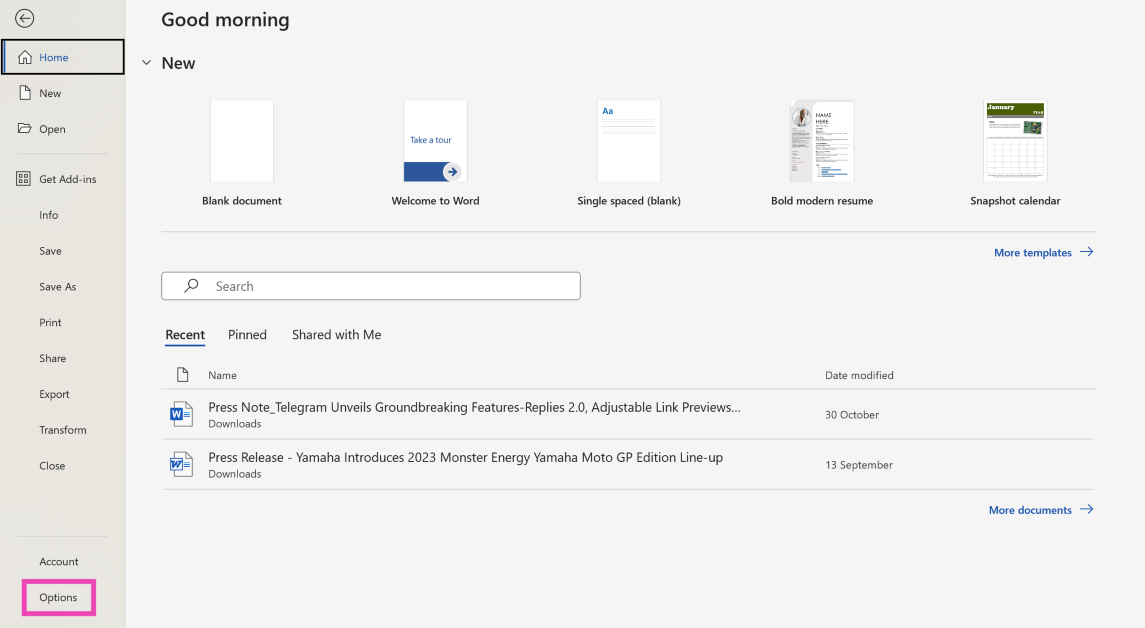This screenshot has height=628, width=1145.
Task: Click the Get Add-ins grid icon
Action: pyautogui.click(x=24, y=179)
